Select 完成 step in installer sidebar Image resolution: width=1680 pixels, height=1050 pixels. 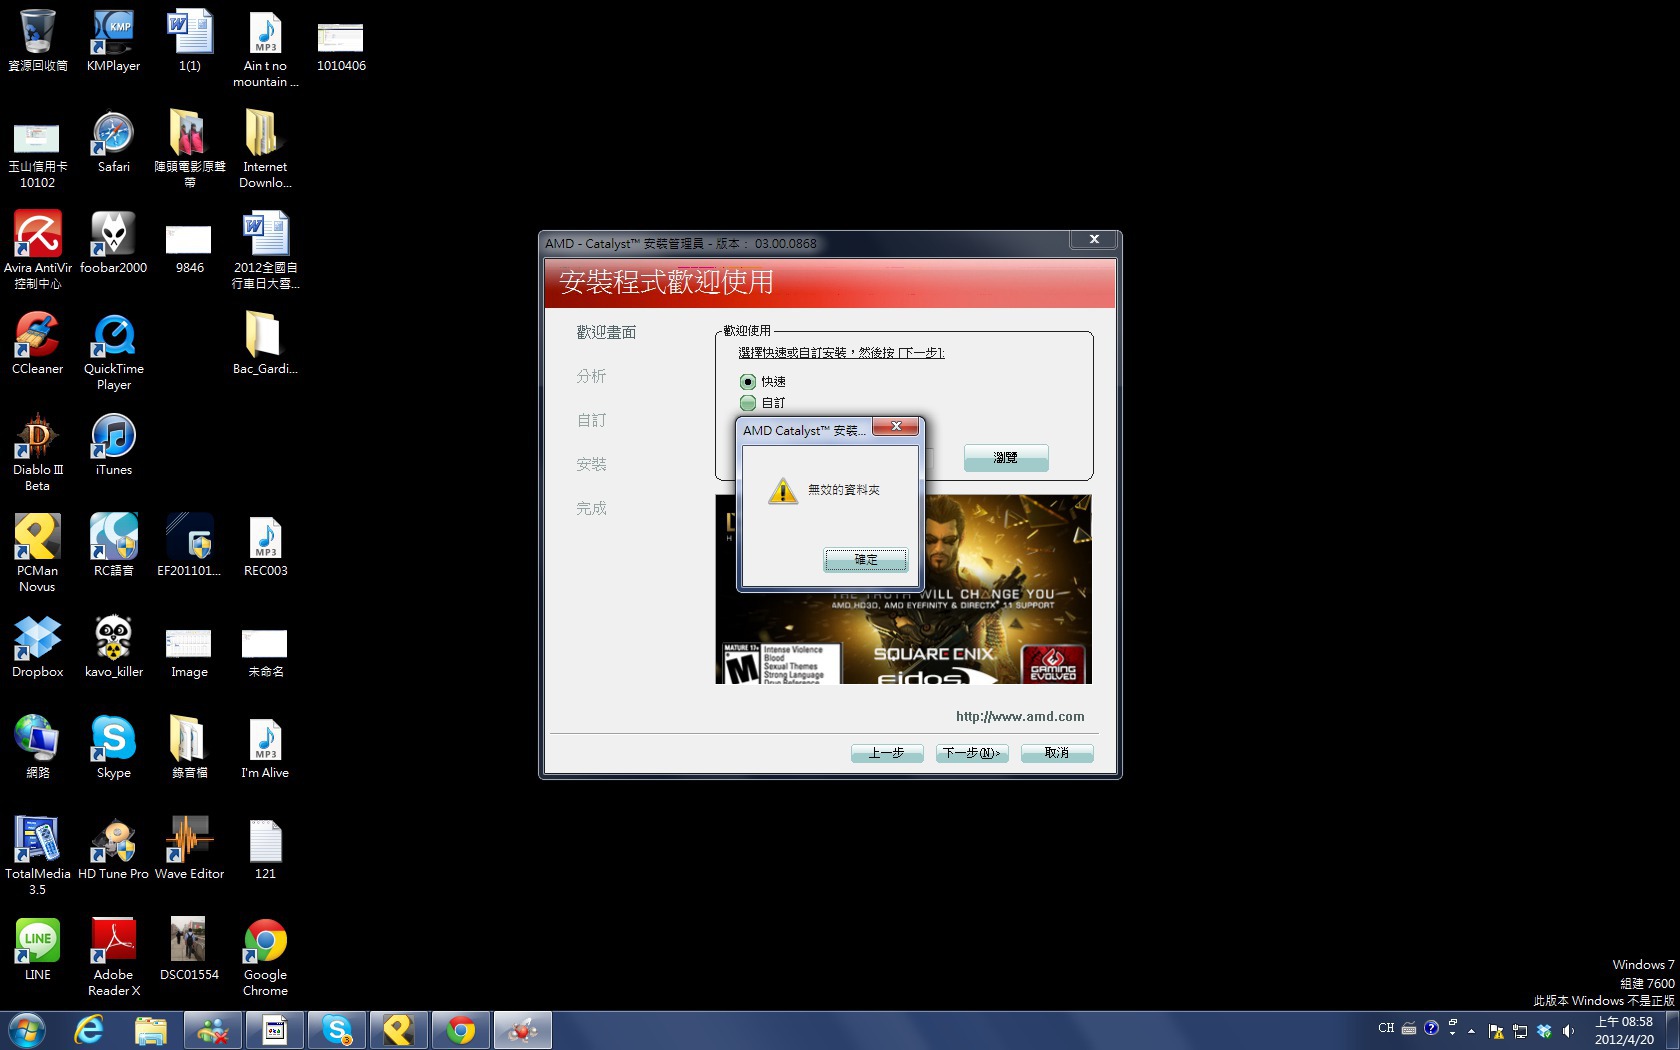pos(591,508)
